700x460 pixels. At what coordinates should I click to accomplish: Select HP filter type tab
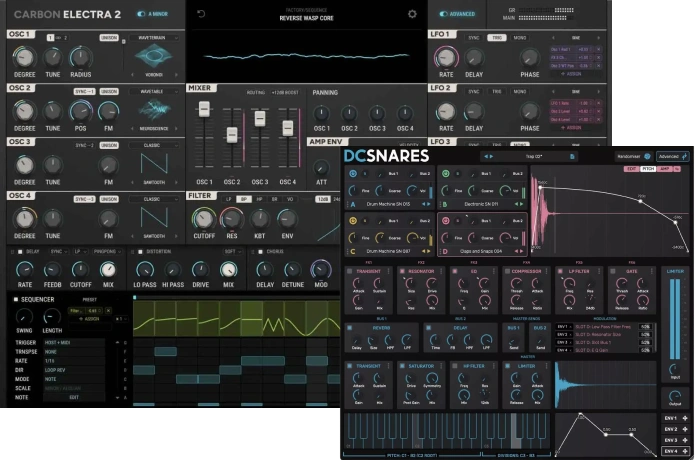(x=259, y=199)
